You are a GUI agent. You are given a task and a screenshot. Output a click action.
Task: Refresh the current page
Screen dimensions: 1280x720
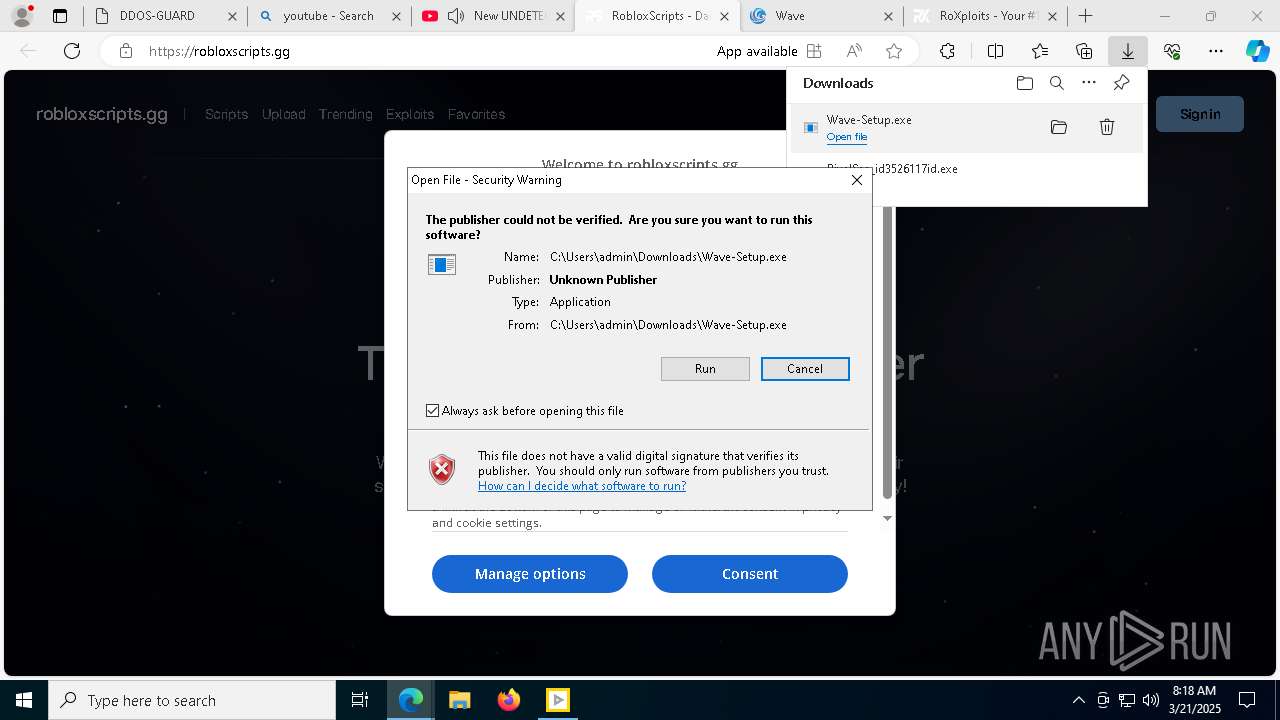click(72, 51)
